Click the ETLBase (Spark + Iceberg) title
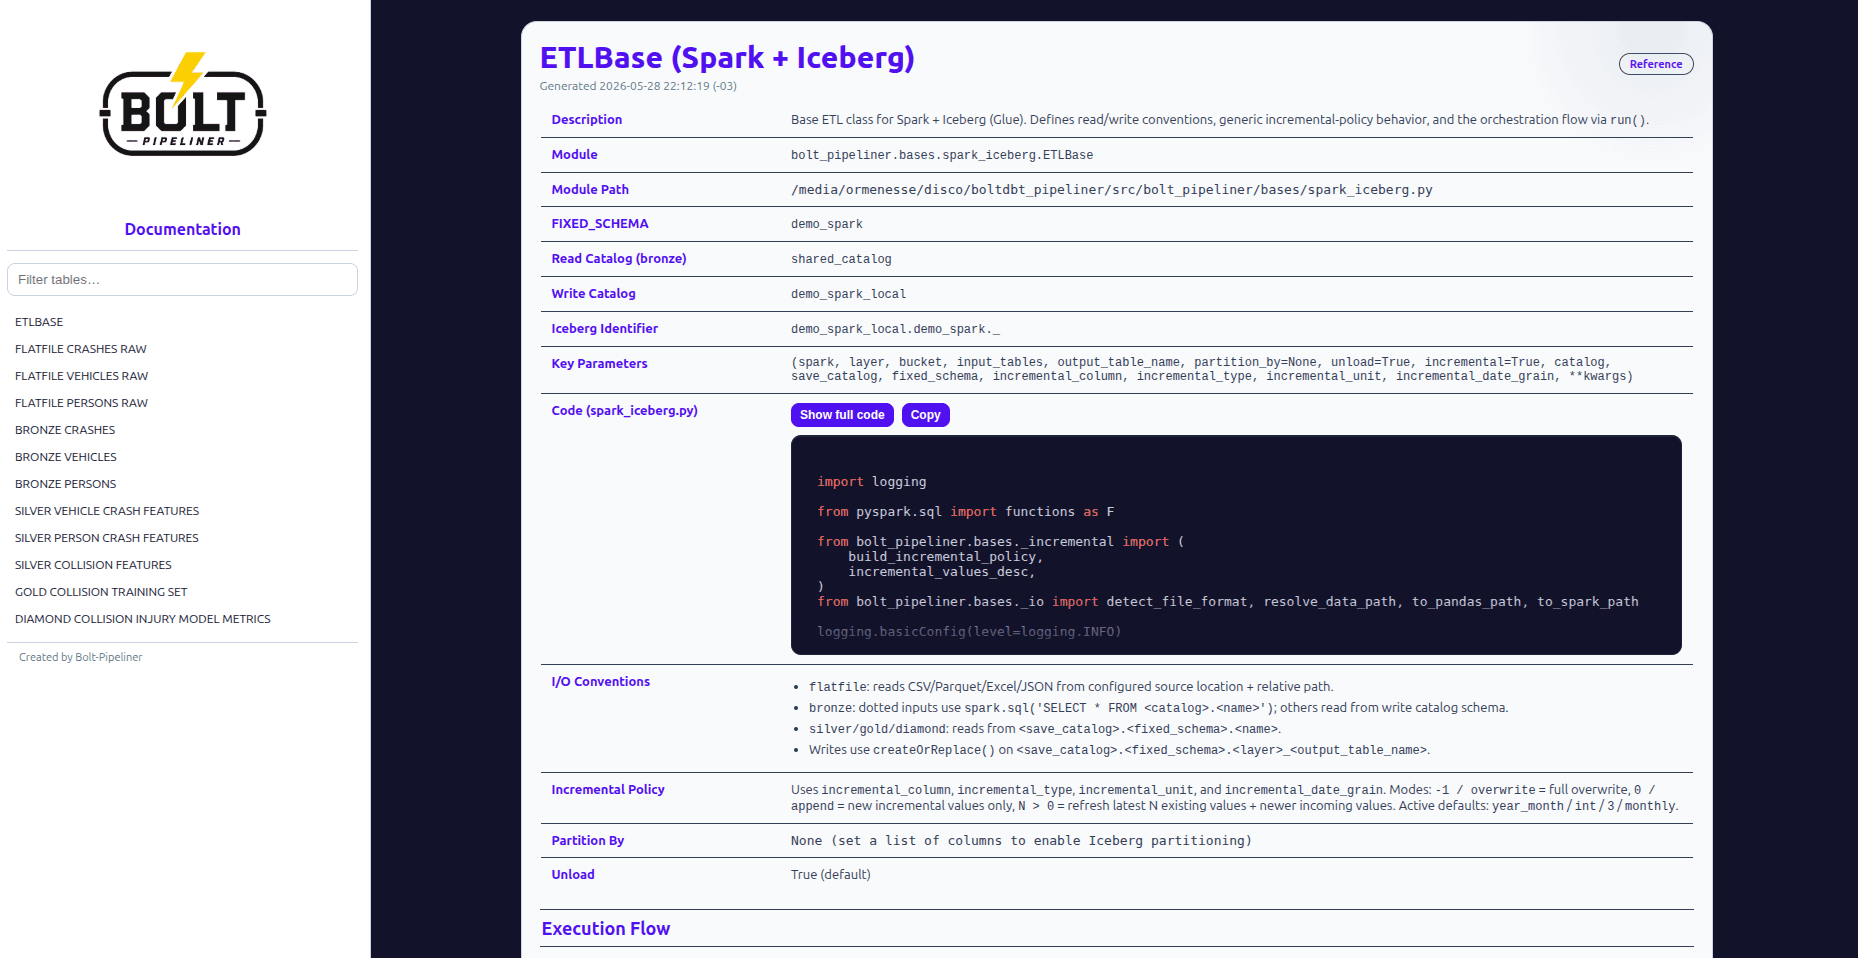1858x958 pixels. coord(727,57)
